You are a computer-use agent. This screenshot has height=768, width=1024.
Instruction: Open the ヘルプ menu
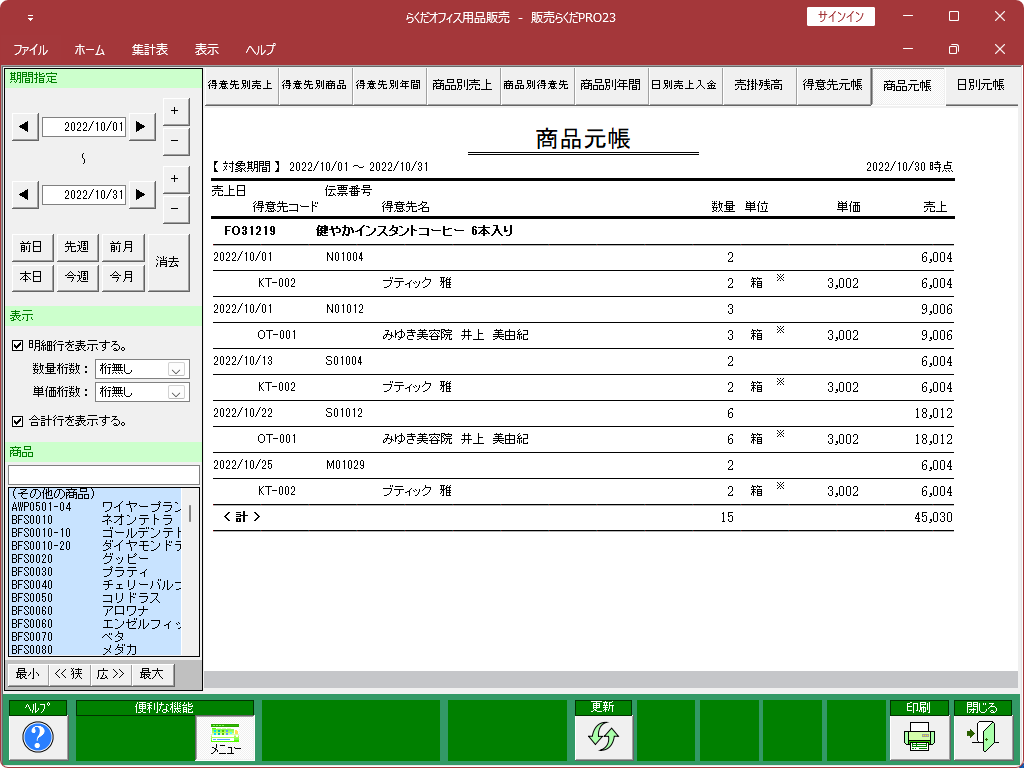click(261, 50)
